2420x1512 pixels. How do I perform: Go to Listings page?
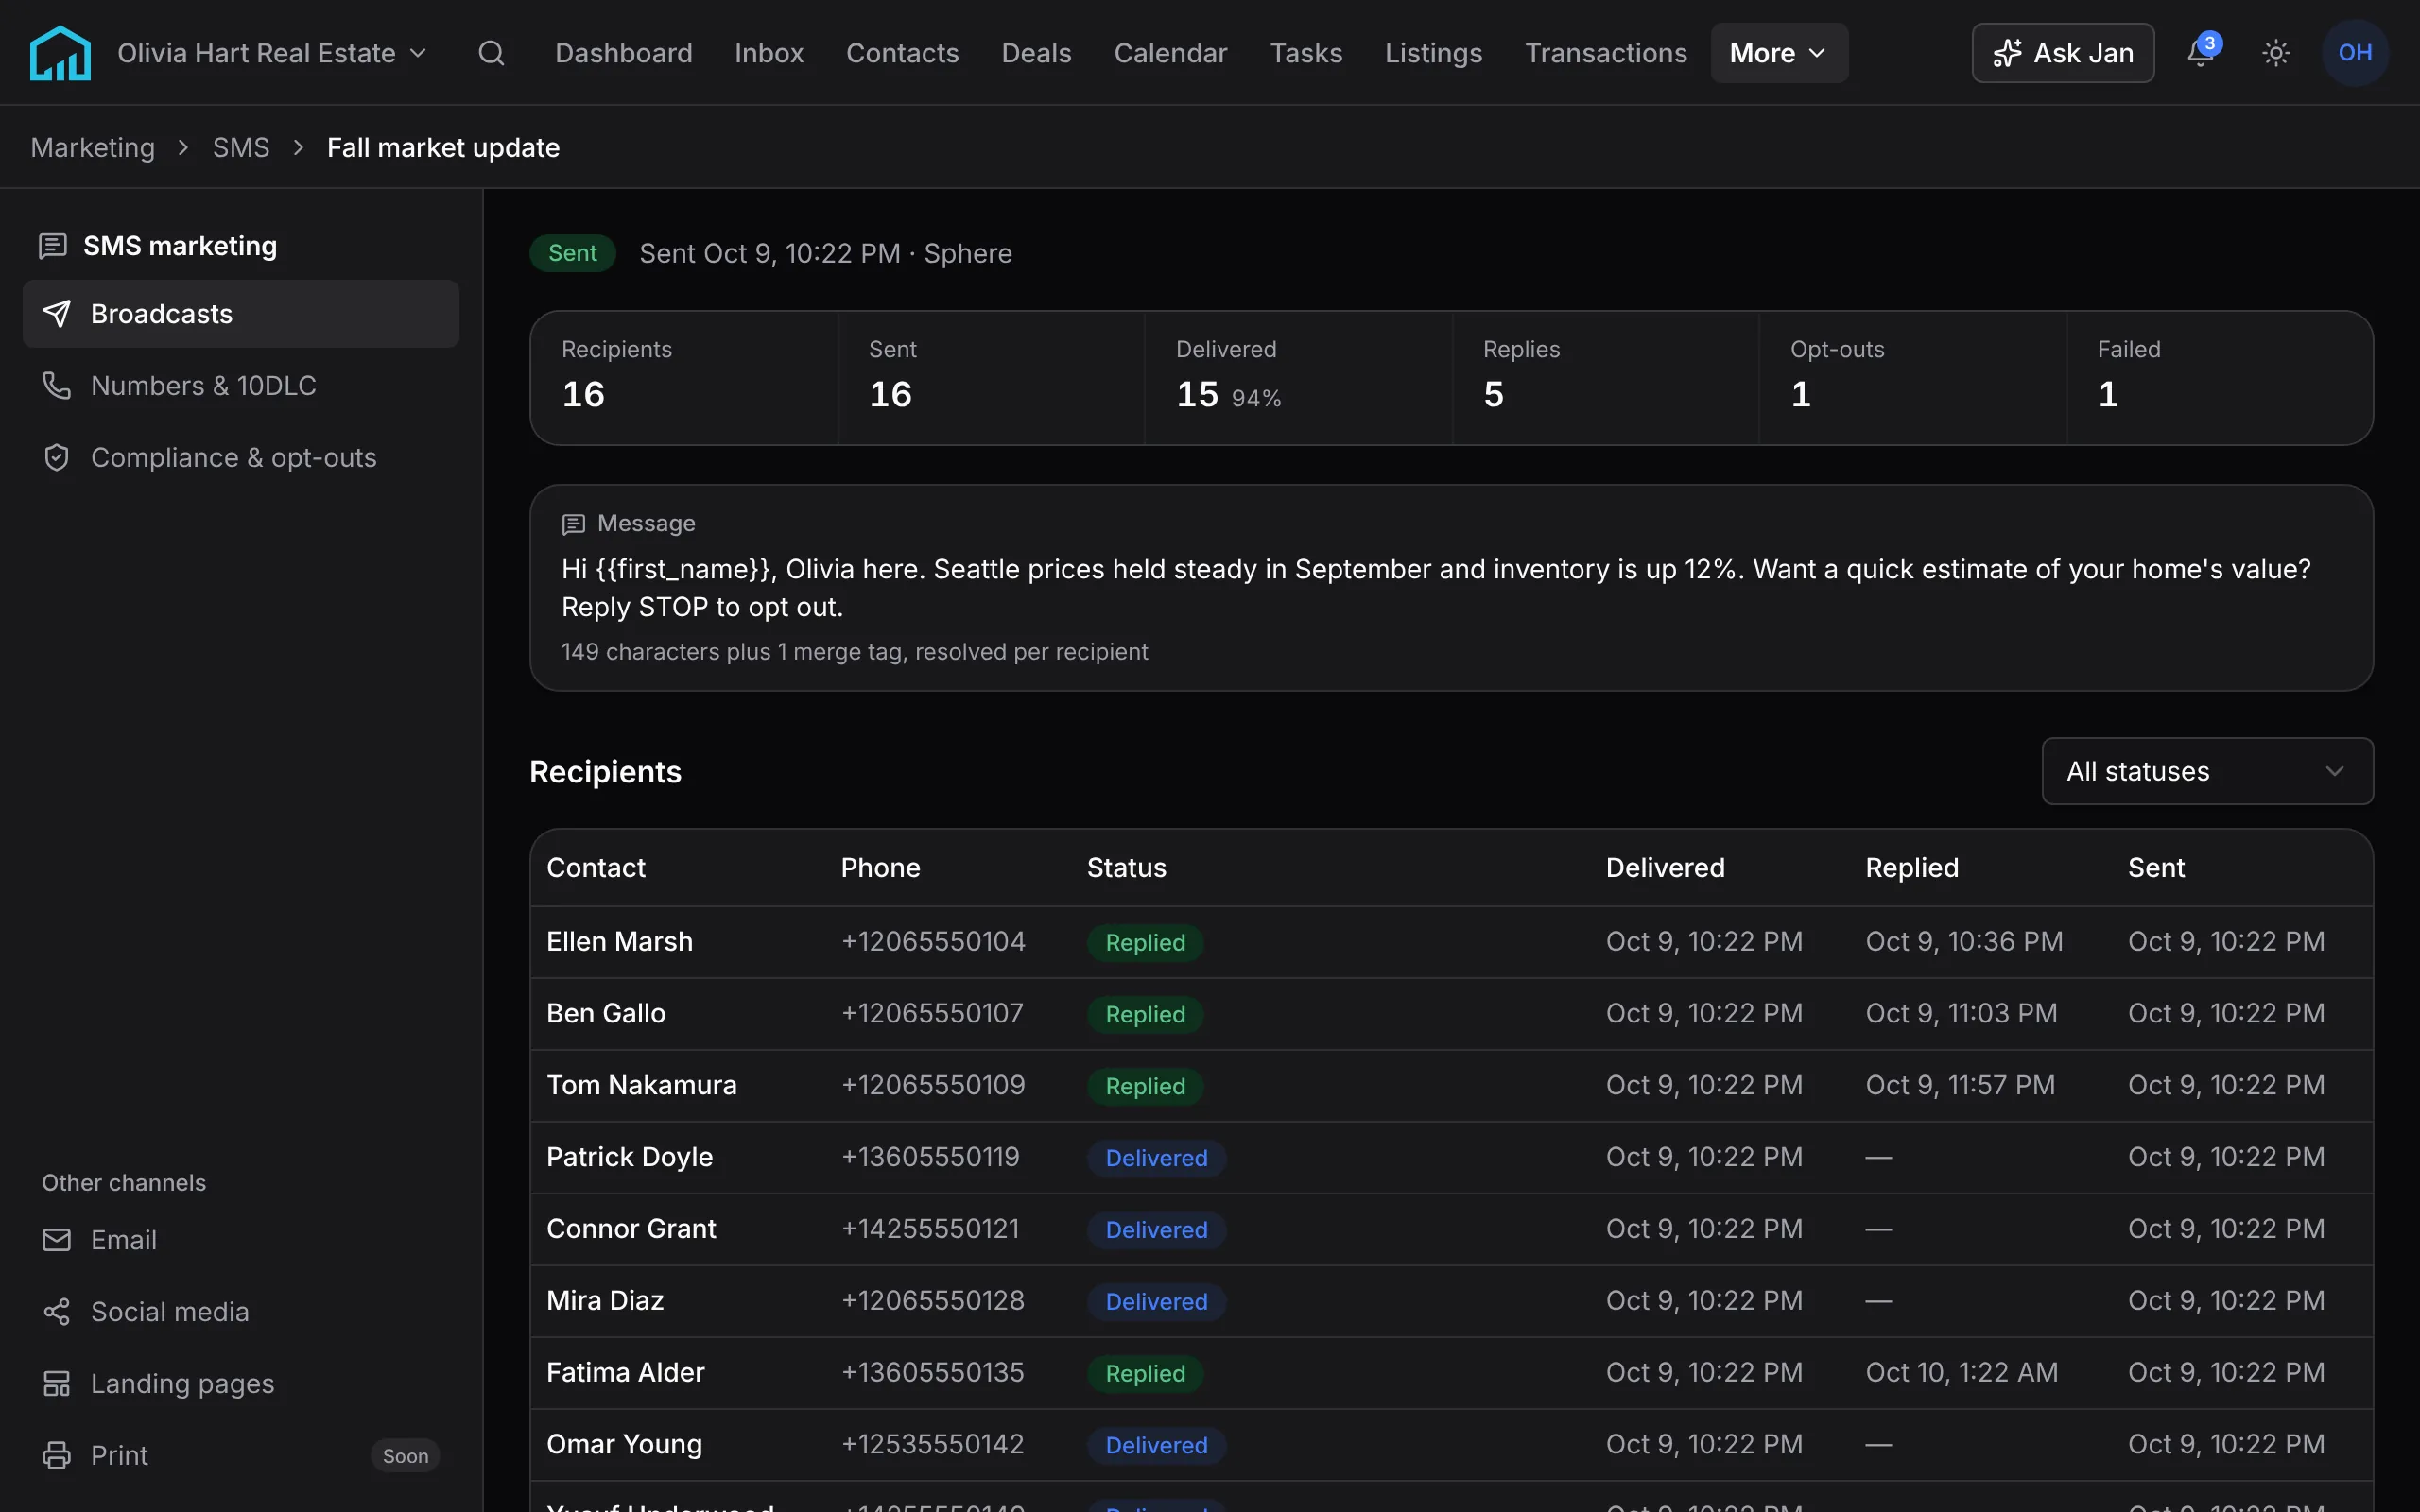pyautogui.click(x=1433, y=53)
